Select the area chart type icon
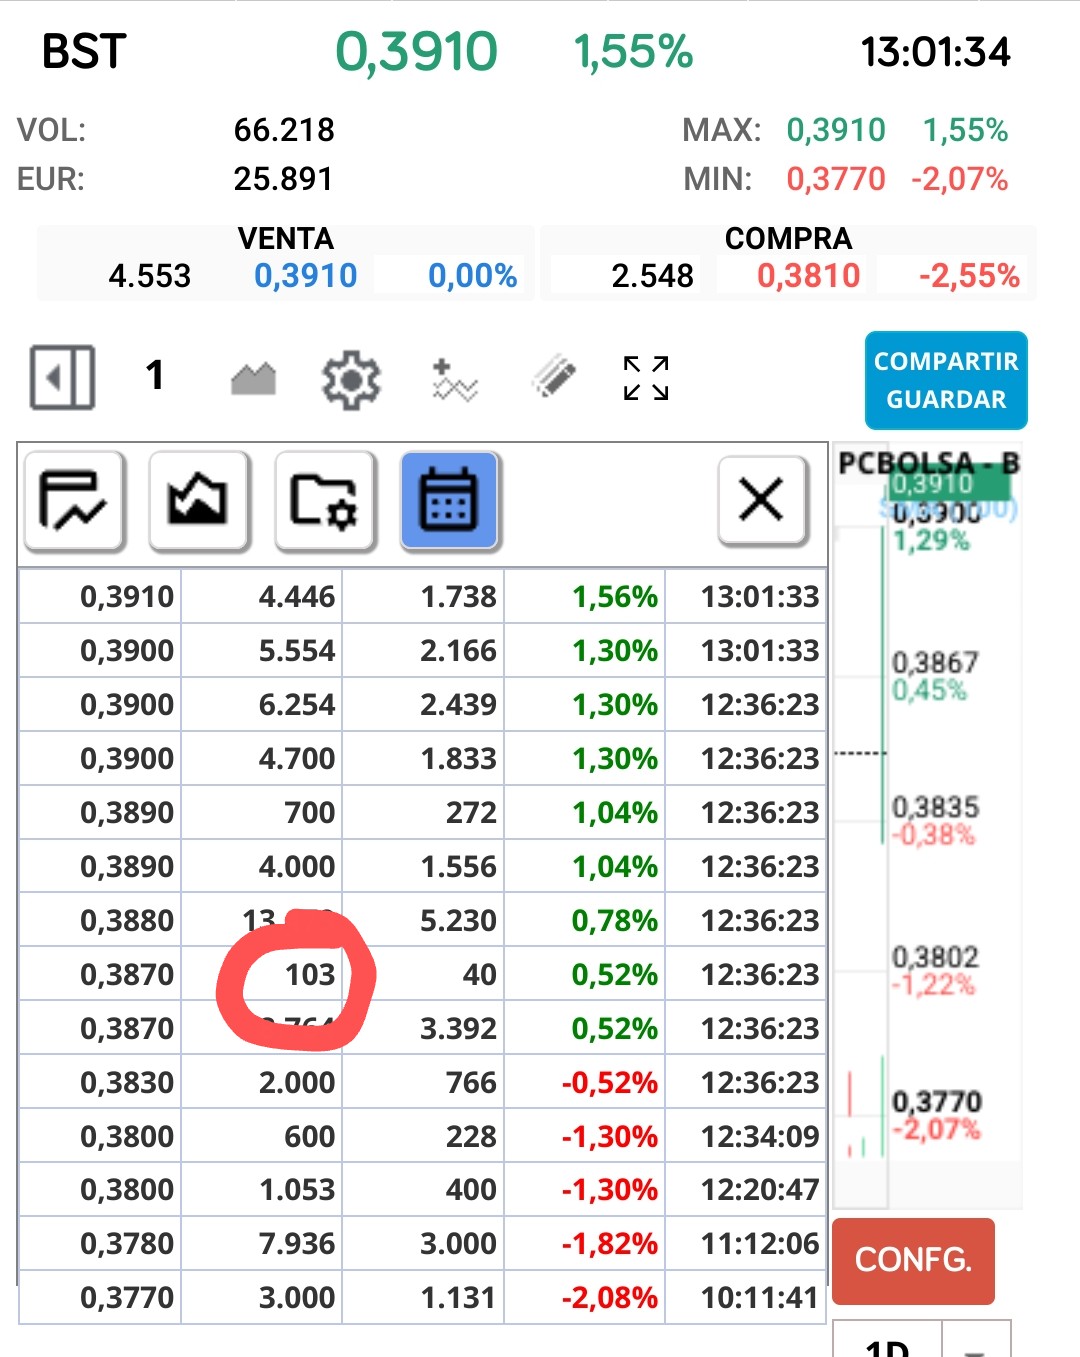 [x=253, y=379]
